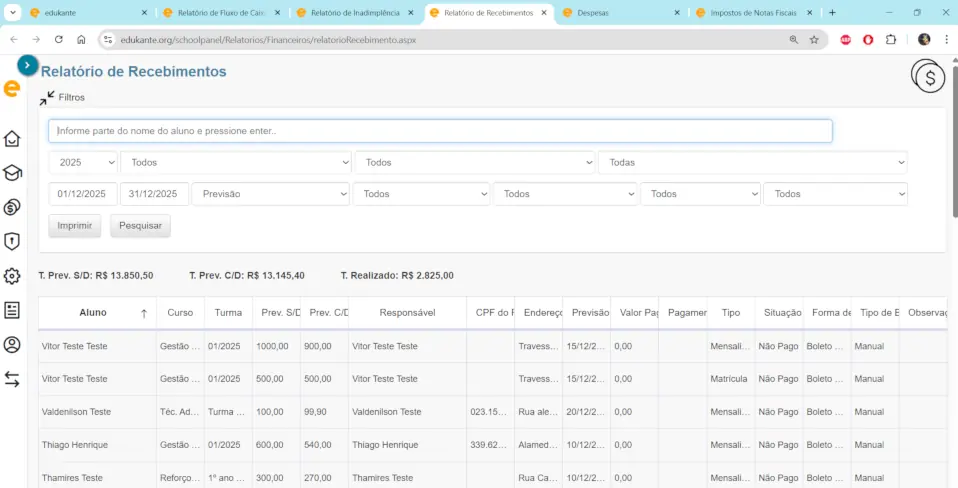Click the student name search field
958x488 pixels.
coord(440,131)
